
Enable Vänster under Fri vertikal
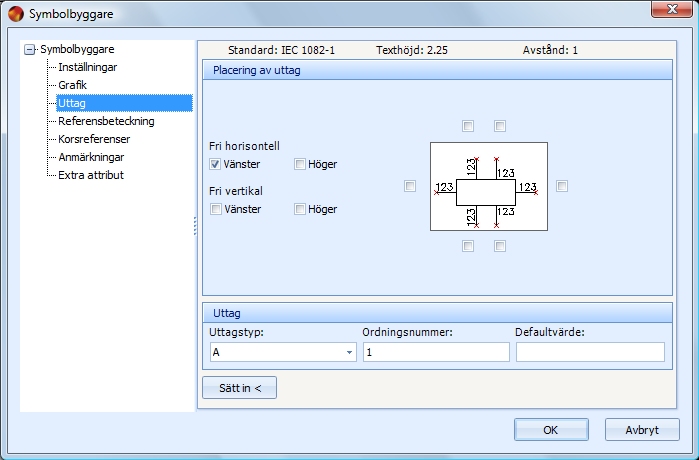tap(216, 209)
